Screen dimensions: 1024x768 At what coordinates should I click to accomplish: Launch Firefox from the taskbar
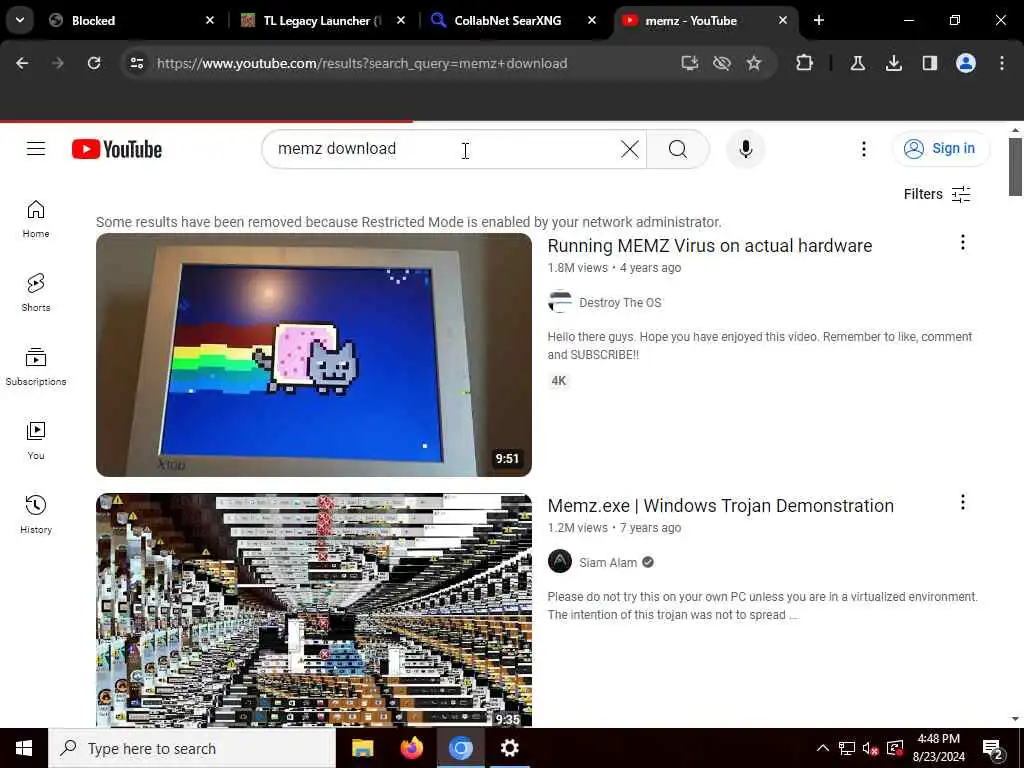coord(411,748)
